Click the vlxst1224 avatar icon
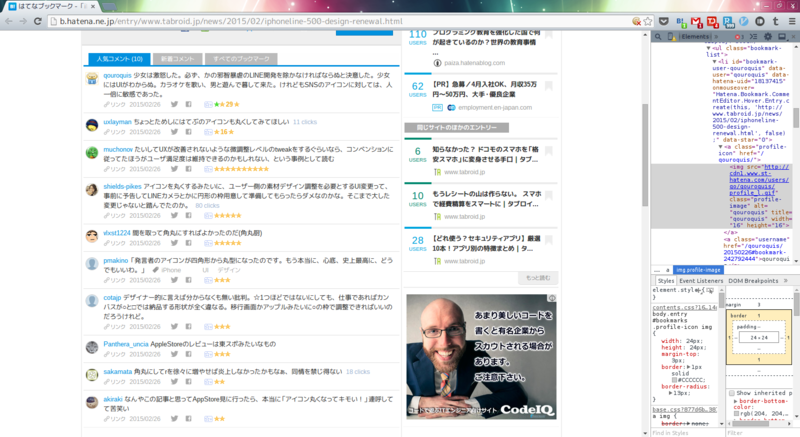This screenshot has height=437, width=800. click(x=92, y=236)
